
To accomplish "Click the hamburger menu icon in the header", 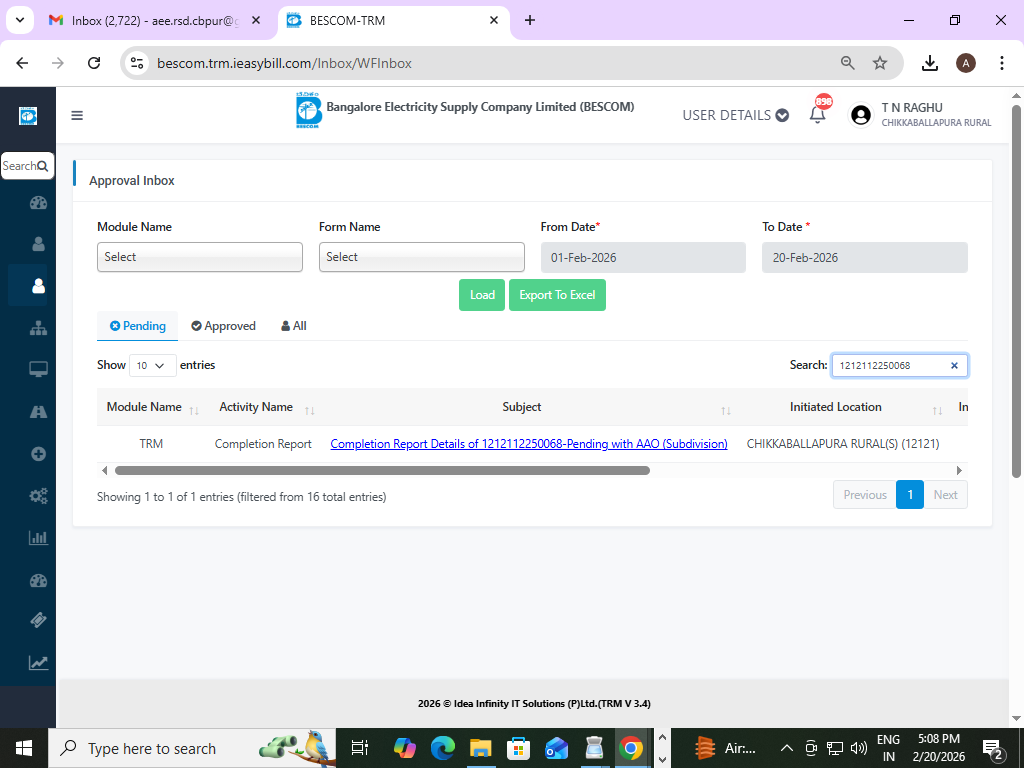I will pyautogui.click(x=77, y=116).
